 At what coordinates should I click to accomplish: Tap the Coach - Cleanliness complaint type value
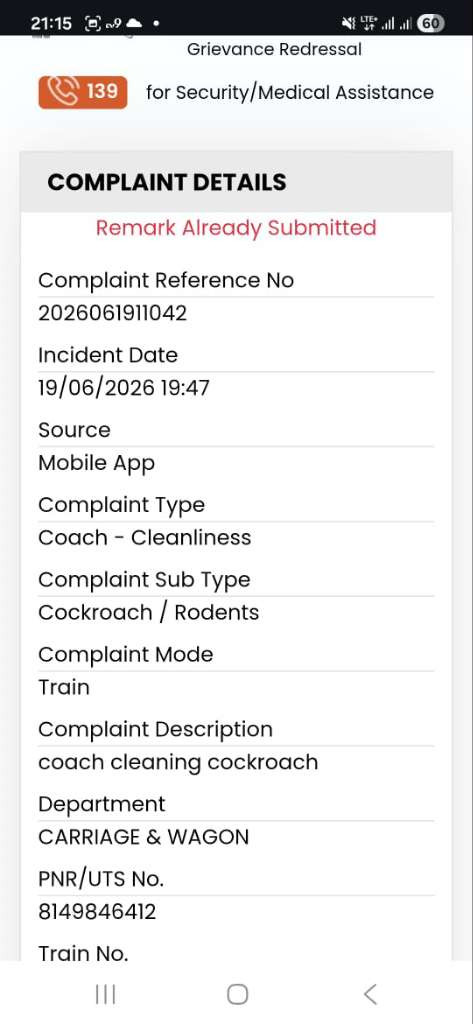[144, 537]
